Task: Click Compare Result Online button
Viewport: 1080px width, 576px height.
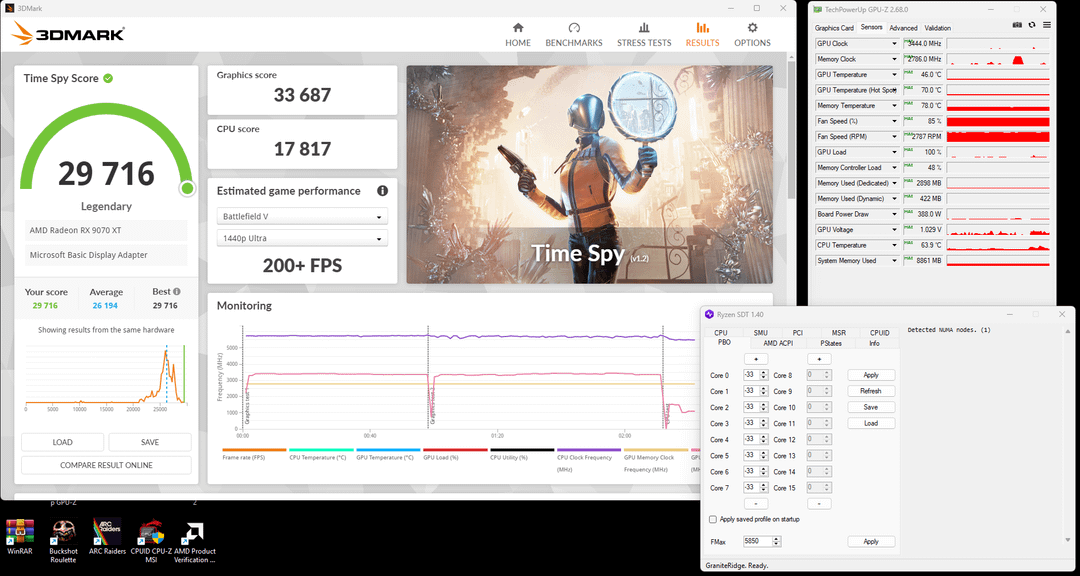Action: click(x=106, y=465)
